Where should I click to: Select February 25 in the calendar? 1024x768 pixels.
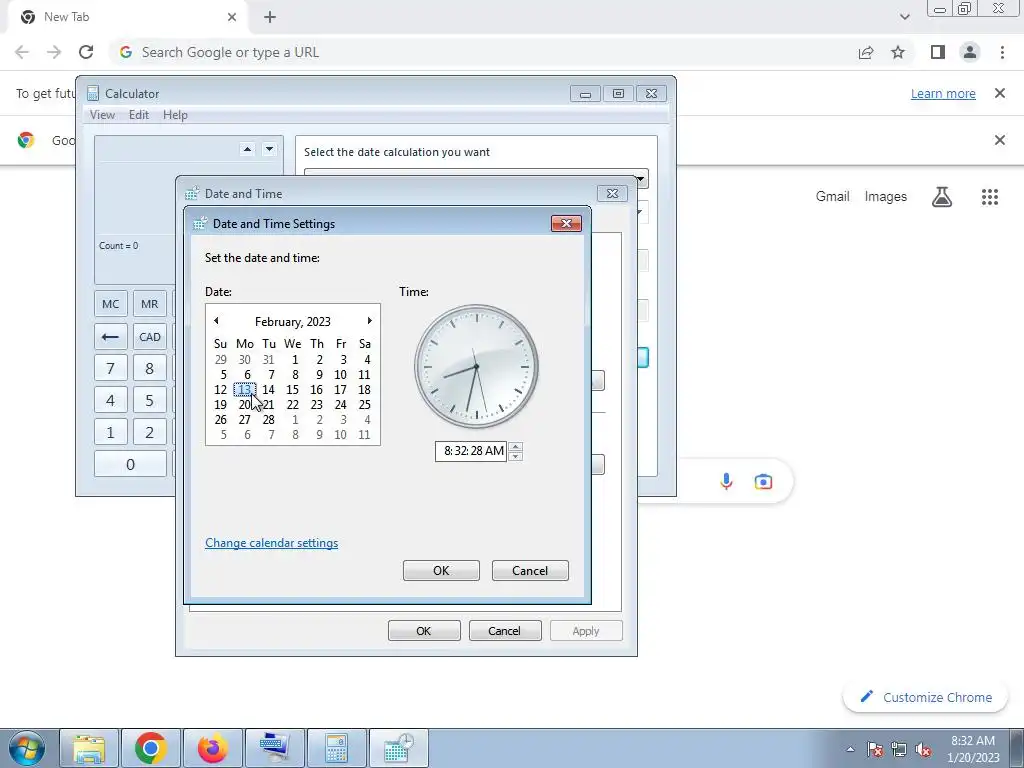tap(364, 405)
